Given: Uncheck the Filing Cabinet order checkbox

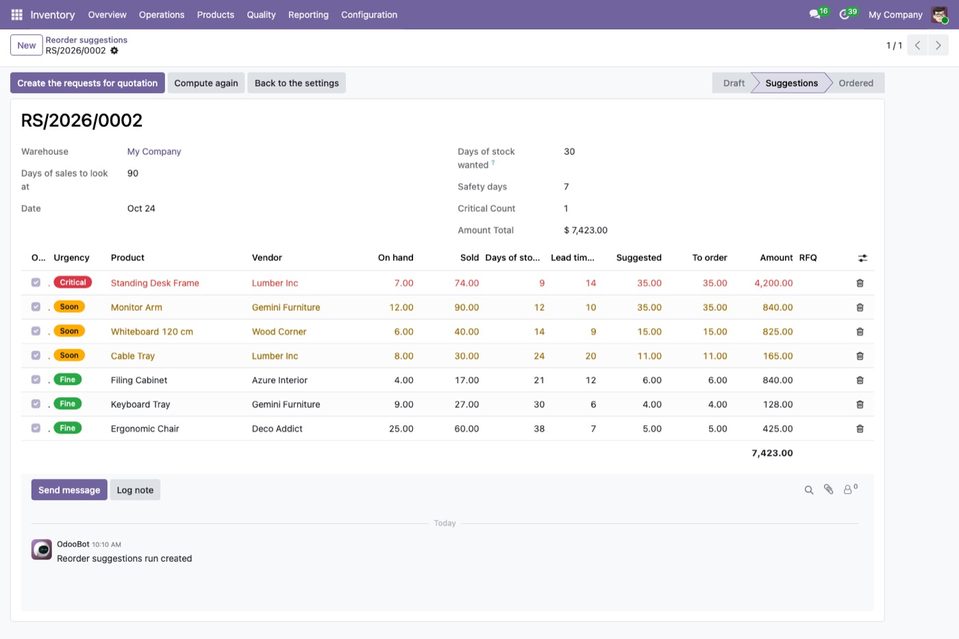Looking at the screenshot, I should 35,380.
